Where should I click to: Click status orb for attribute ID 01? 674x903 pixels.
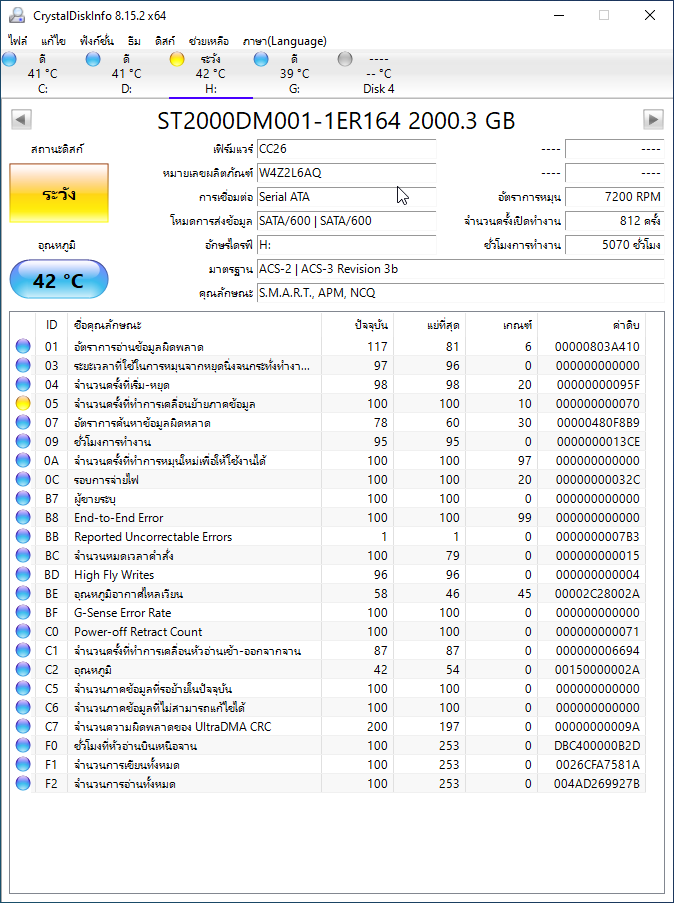23,347
